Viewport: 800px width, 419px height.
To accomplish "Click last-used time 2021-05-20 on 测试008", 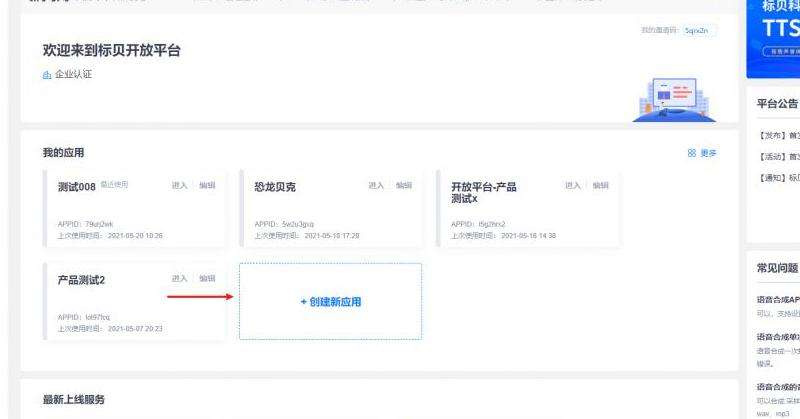I will 110,236.
